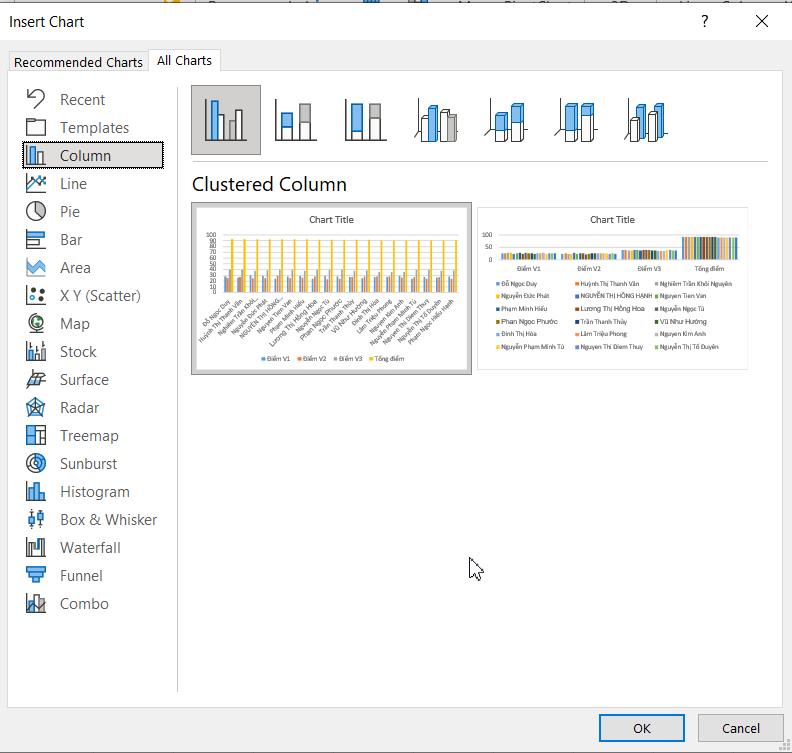This screenshot has width=792, height=753.
Task: Select the 3-D Stacked Column subtype icon
Action: (x=506, y=120)
